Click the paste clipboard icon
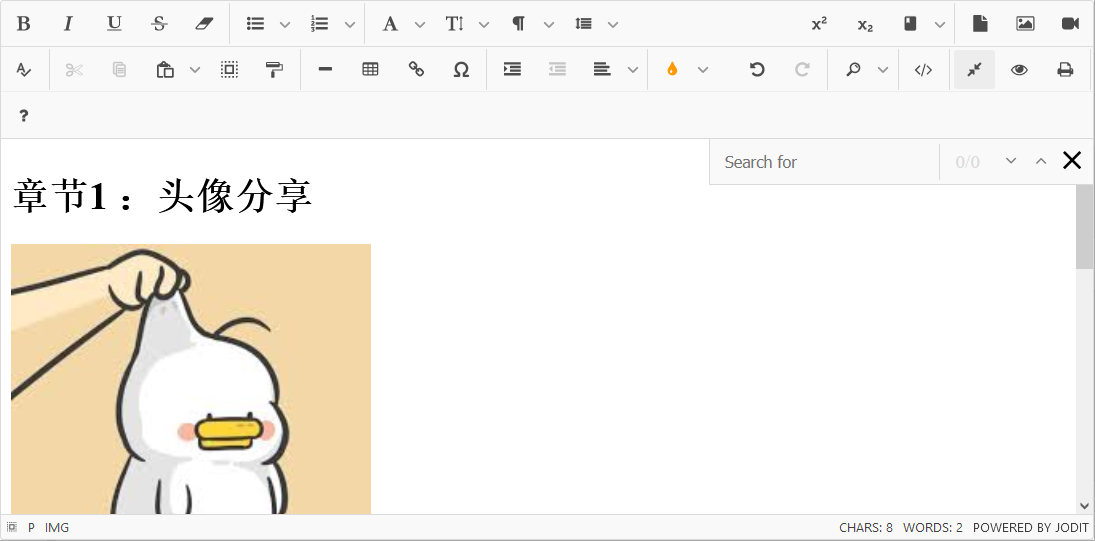The image size is (1095, 541). pyautogui.click(x=166, y=70)
